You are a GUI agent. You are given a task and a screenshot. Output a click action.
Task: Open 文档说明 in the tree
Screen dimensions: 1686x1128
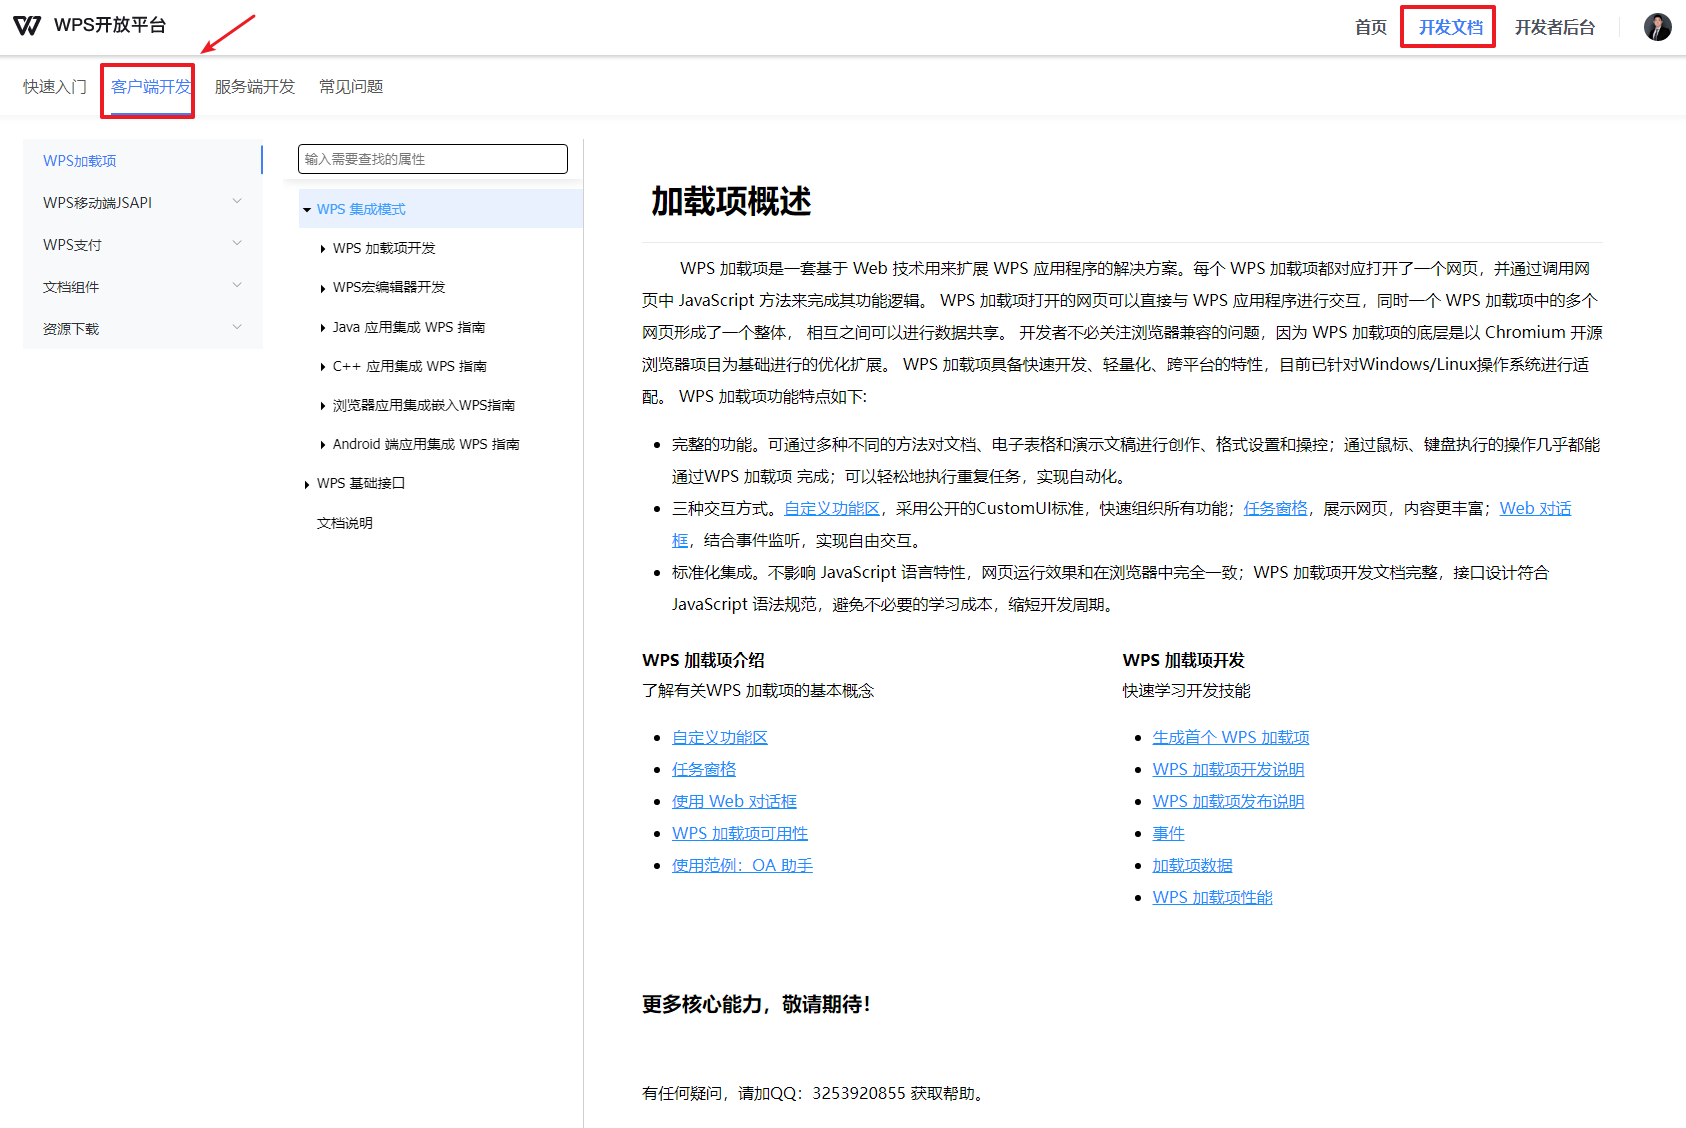pos(345,523)
